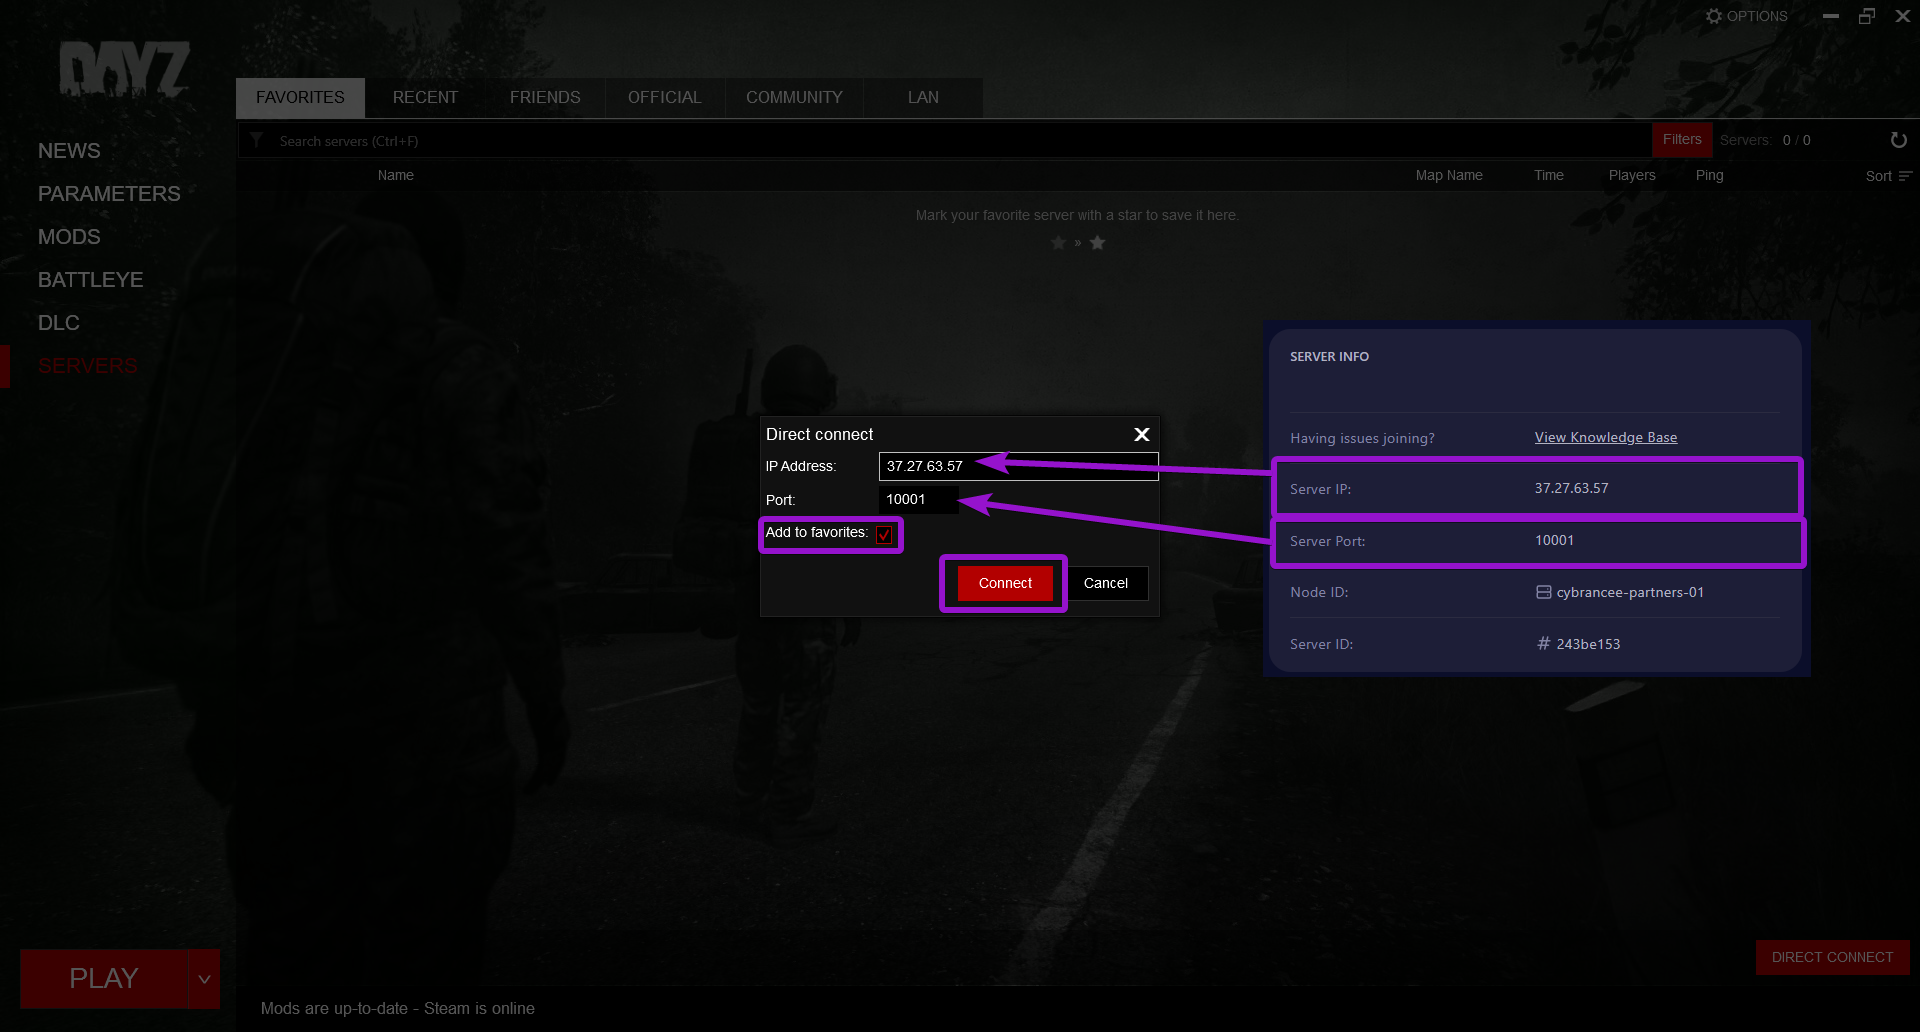Click the Connect button
Screen dimensions: 1920x1032
point(1003,583)
